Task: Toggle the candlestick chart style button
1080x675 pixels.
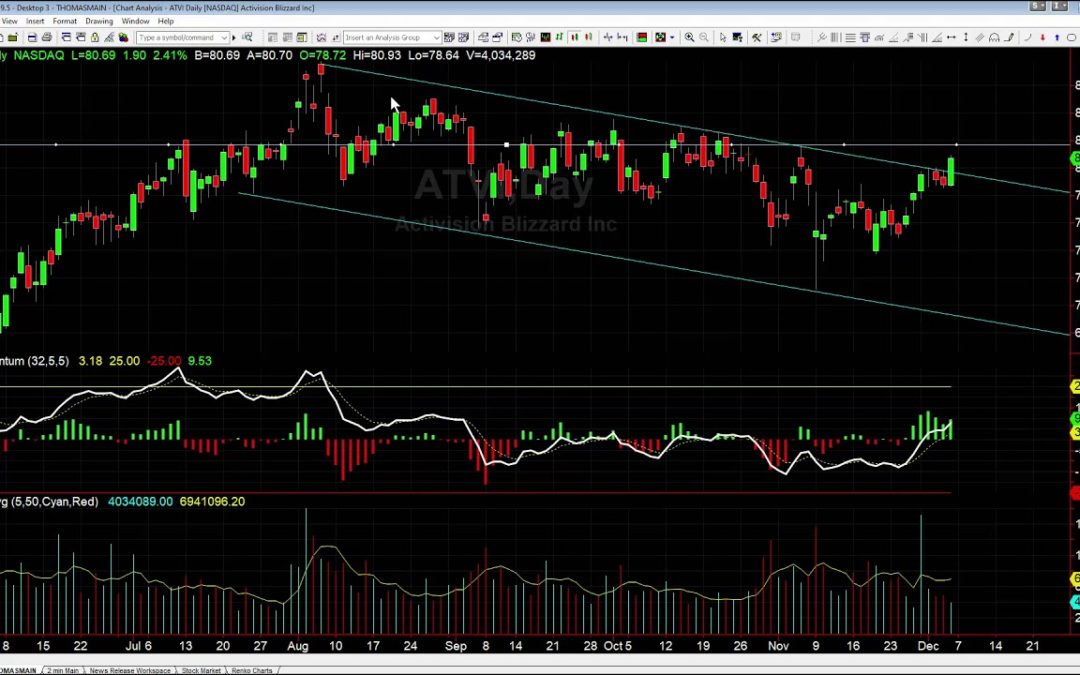Action: [x=574, y=38]
